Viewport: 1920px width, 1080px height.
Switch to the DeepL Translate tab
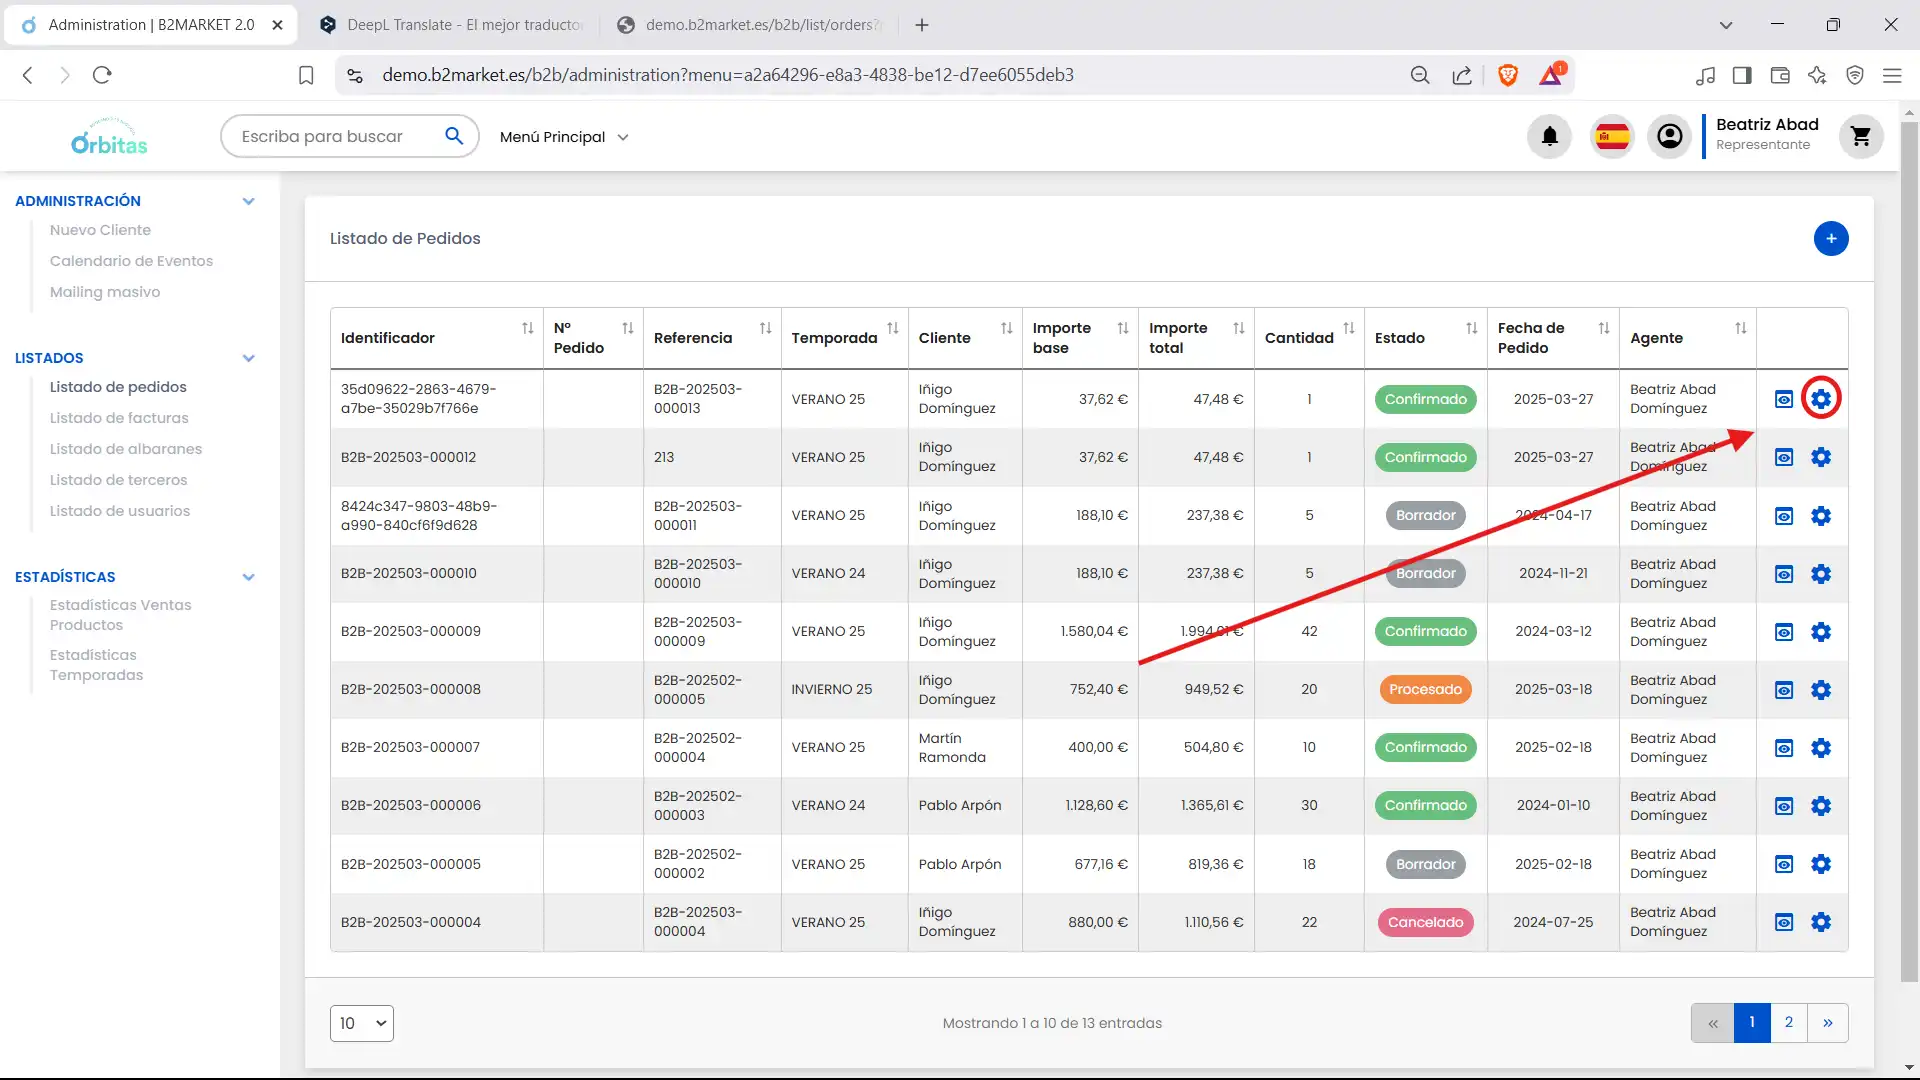(x=450, y=24)
